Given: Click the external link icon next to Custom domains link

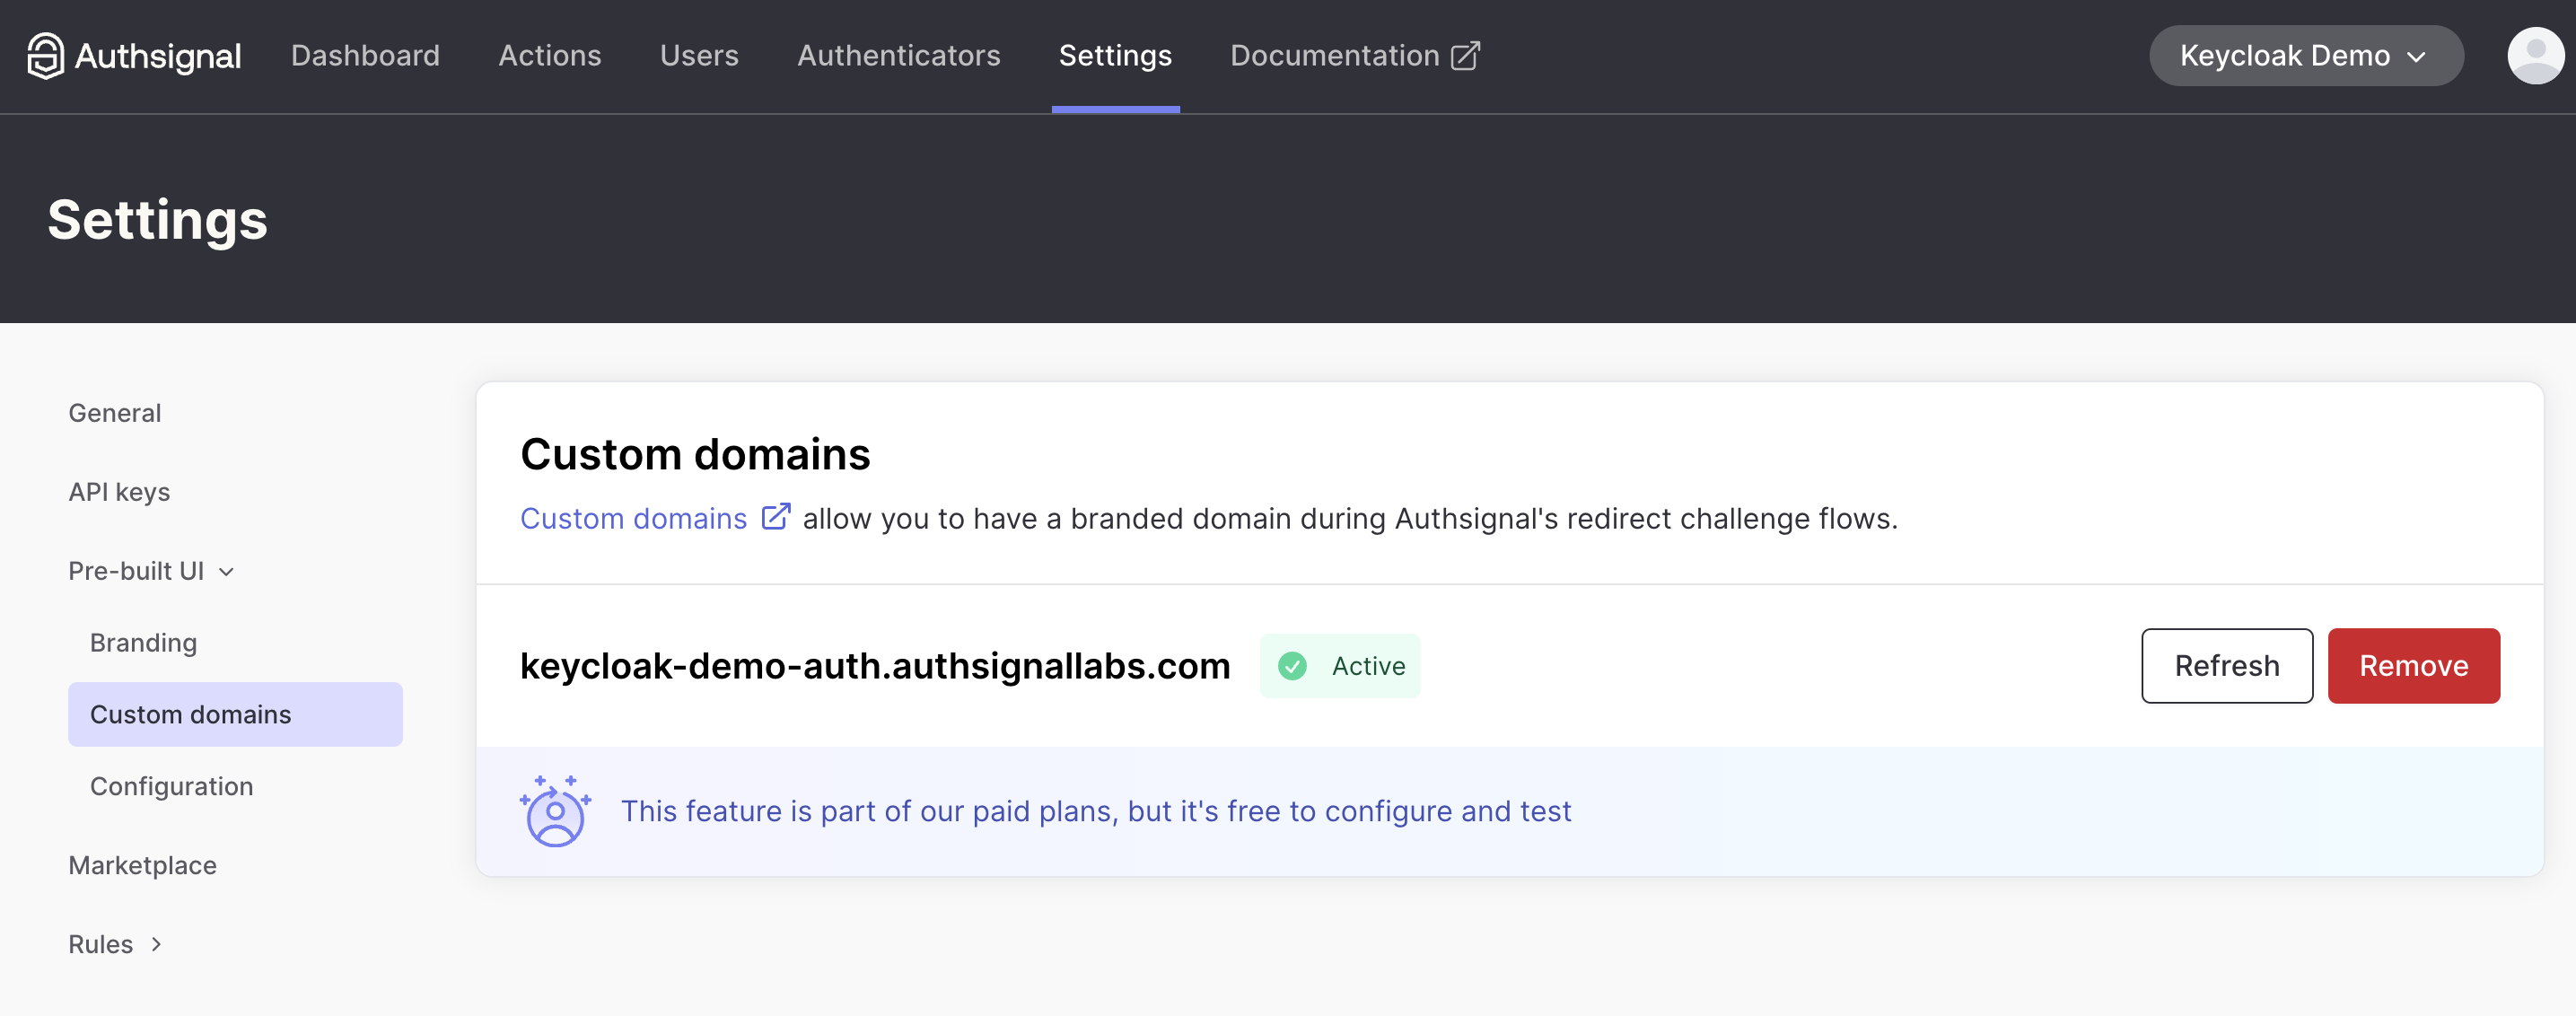Looking at the screenshot, I should [x=776, y=517].
